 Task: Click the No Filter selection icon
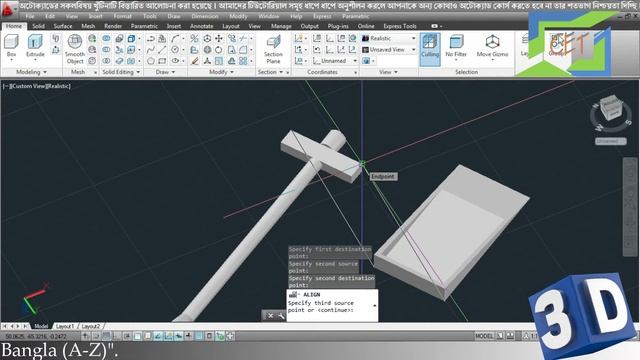click(x=456, y=47)
